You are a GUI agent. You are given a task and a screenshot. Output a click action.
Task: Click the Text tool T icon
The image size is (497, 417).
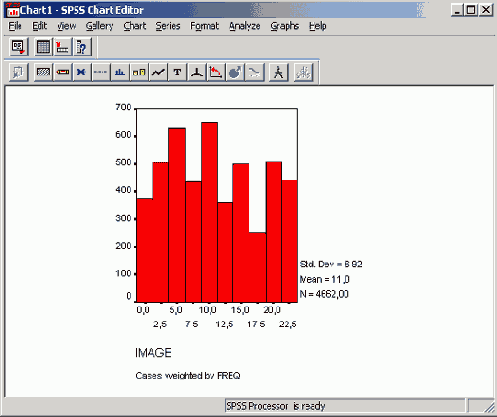click(x=177, y=72)
